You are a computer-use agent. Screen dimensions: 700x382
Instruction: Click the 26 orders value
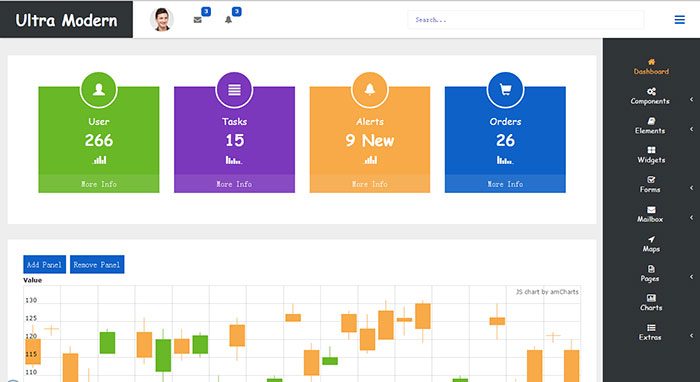[x=505, y=141]
